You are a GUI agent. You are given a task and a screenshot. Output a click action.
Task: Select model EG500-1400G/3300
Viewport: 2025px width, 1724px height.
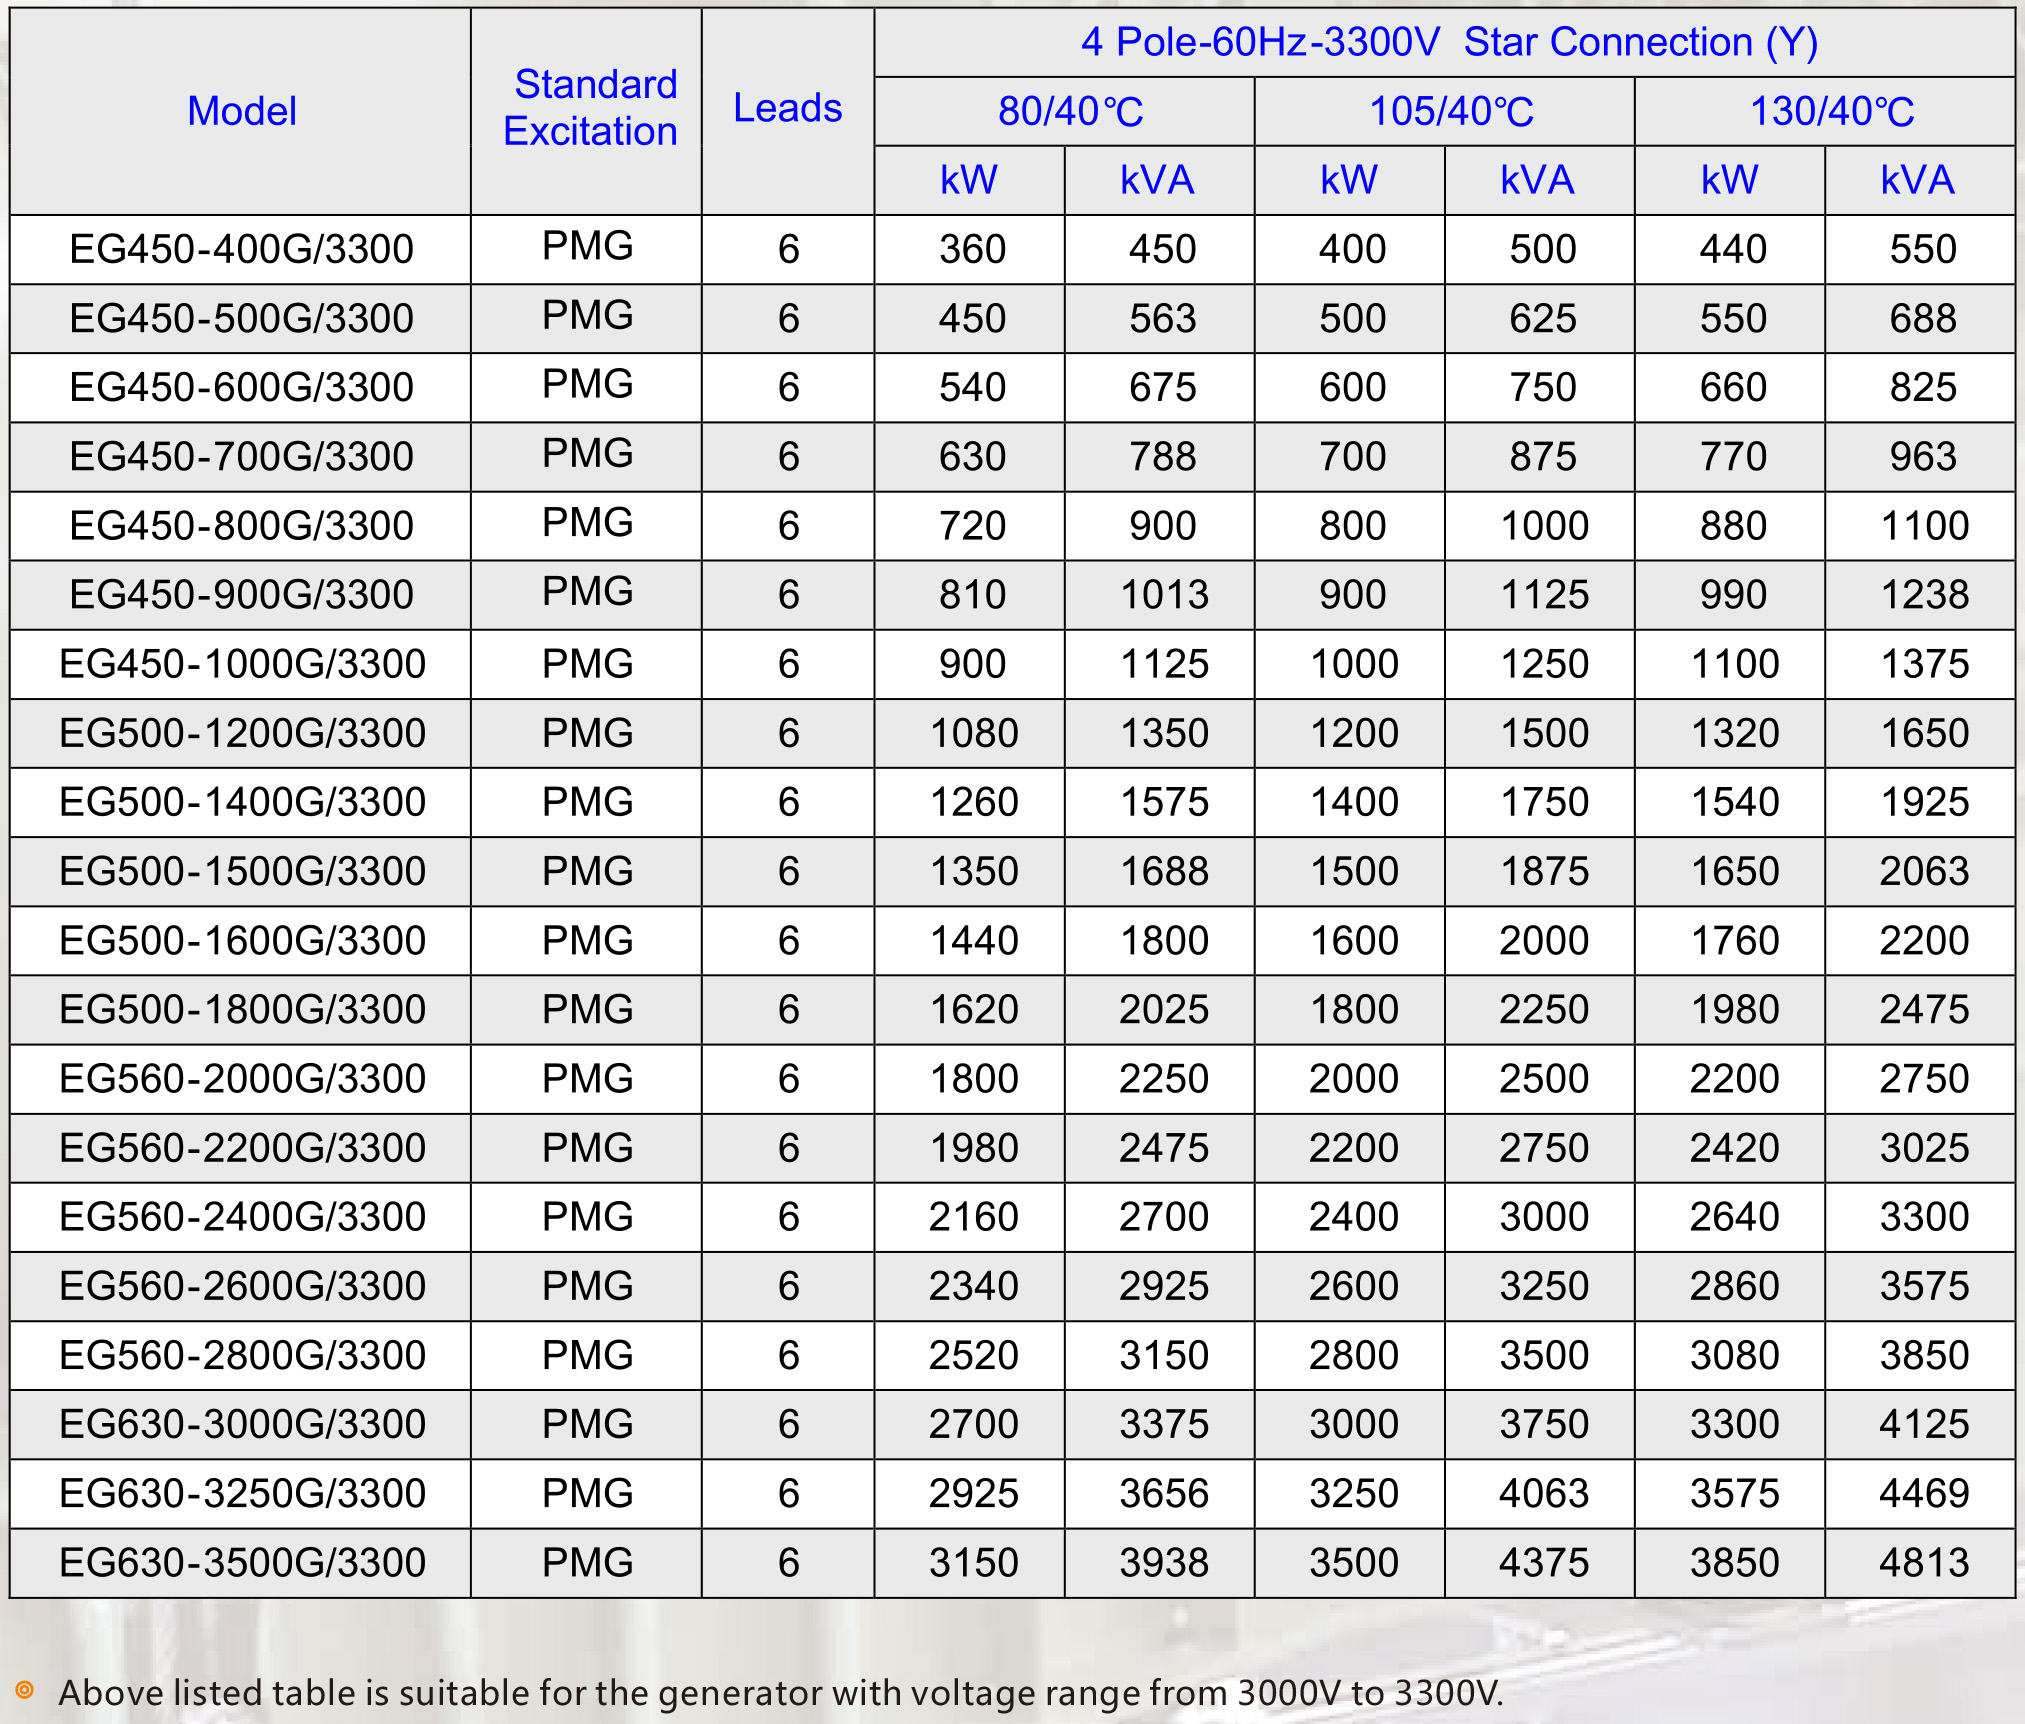(x=242, y=802)
